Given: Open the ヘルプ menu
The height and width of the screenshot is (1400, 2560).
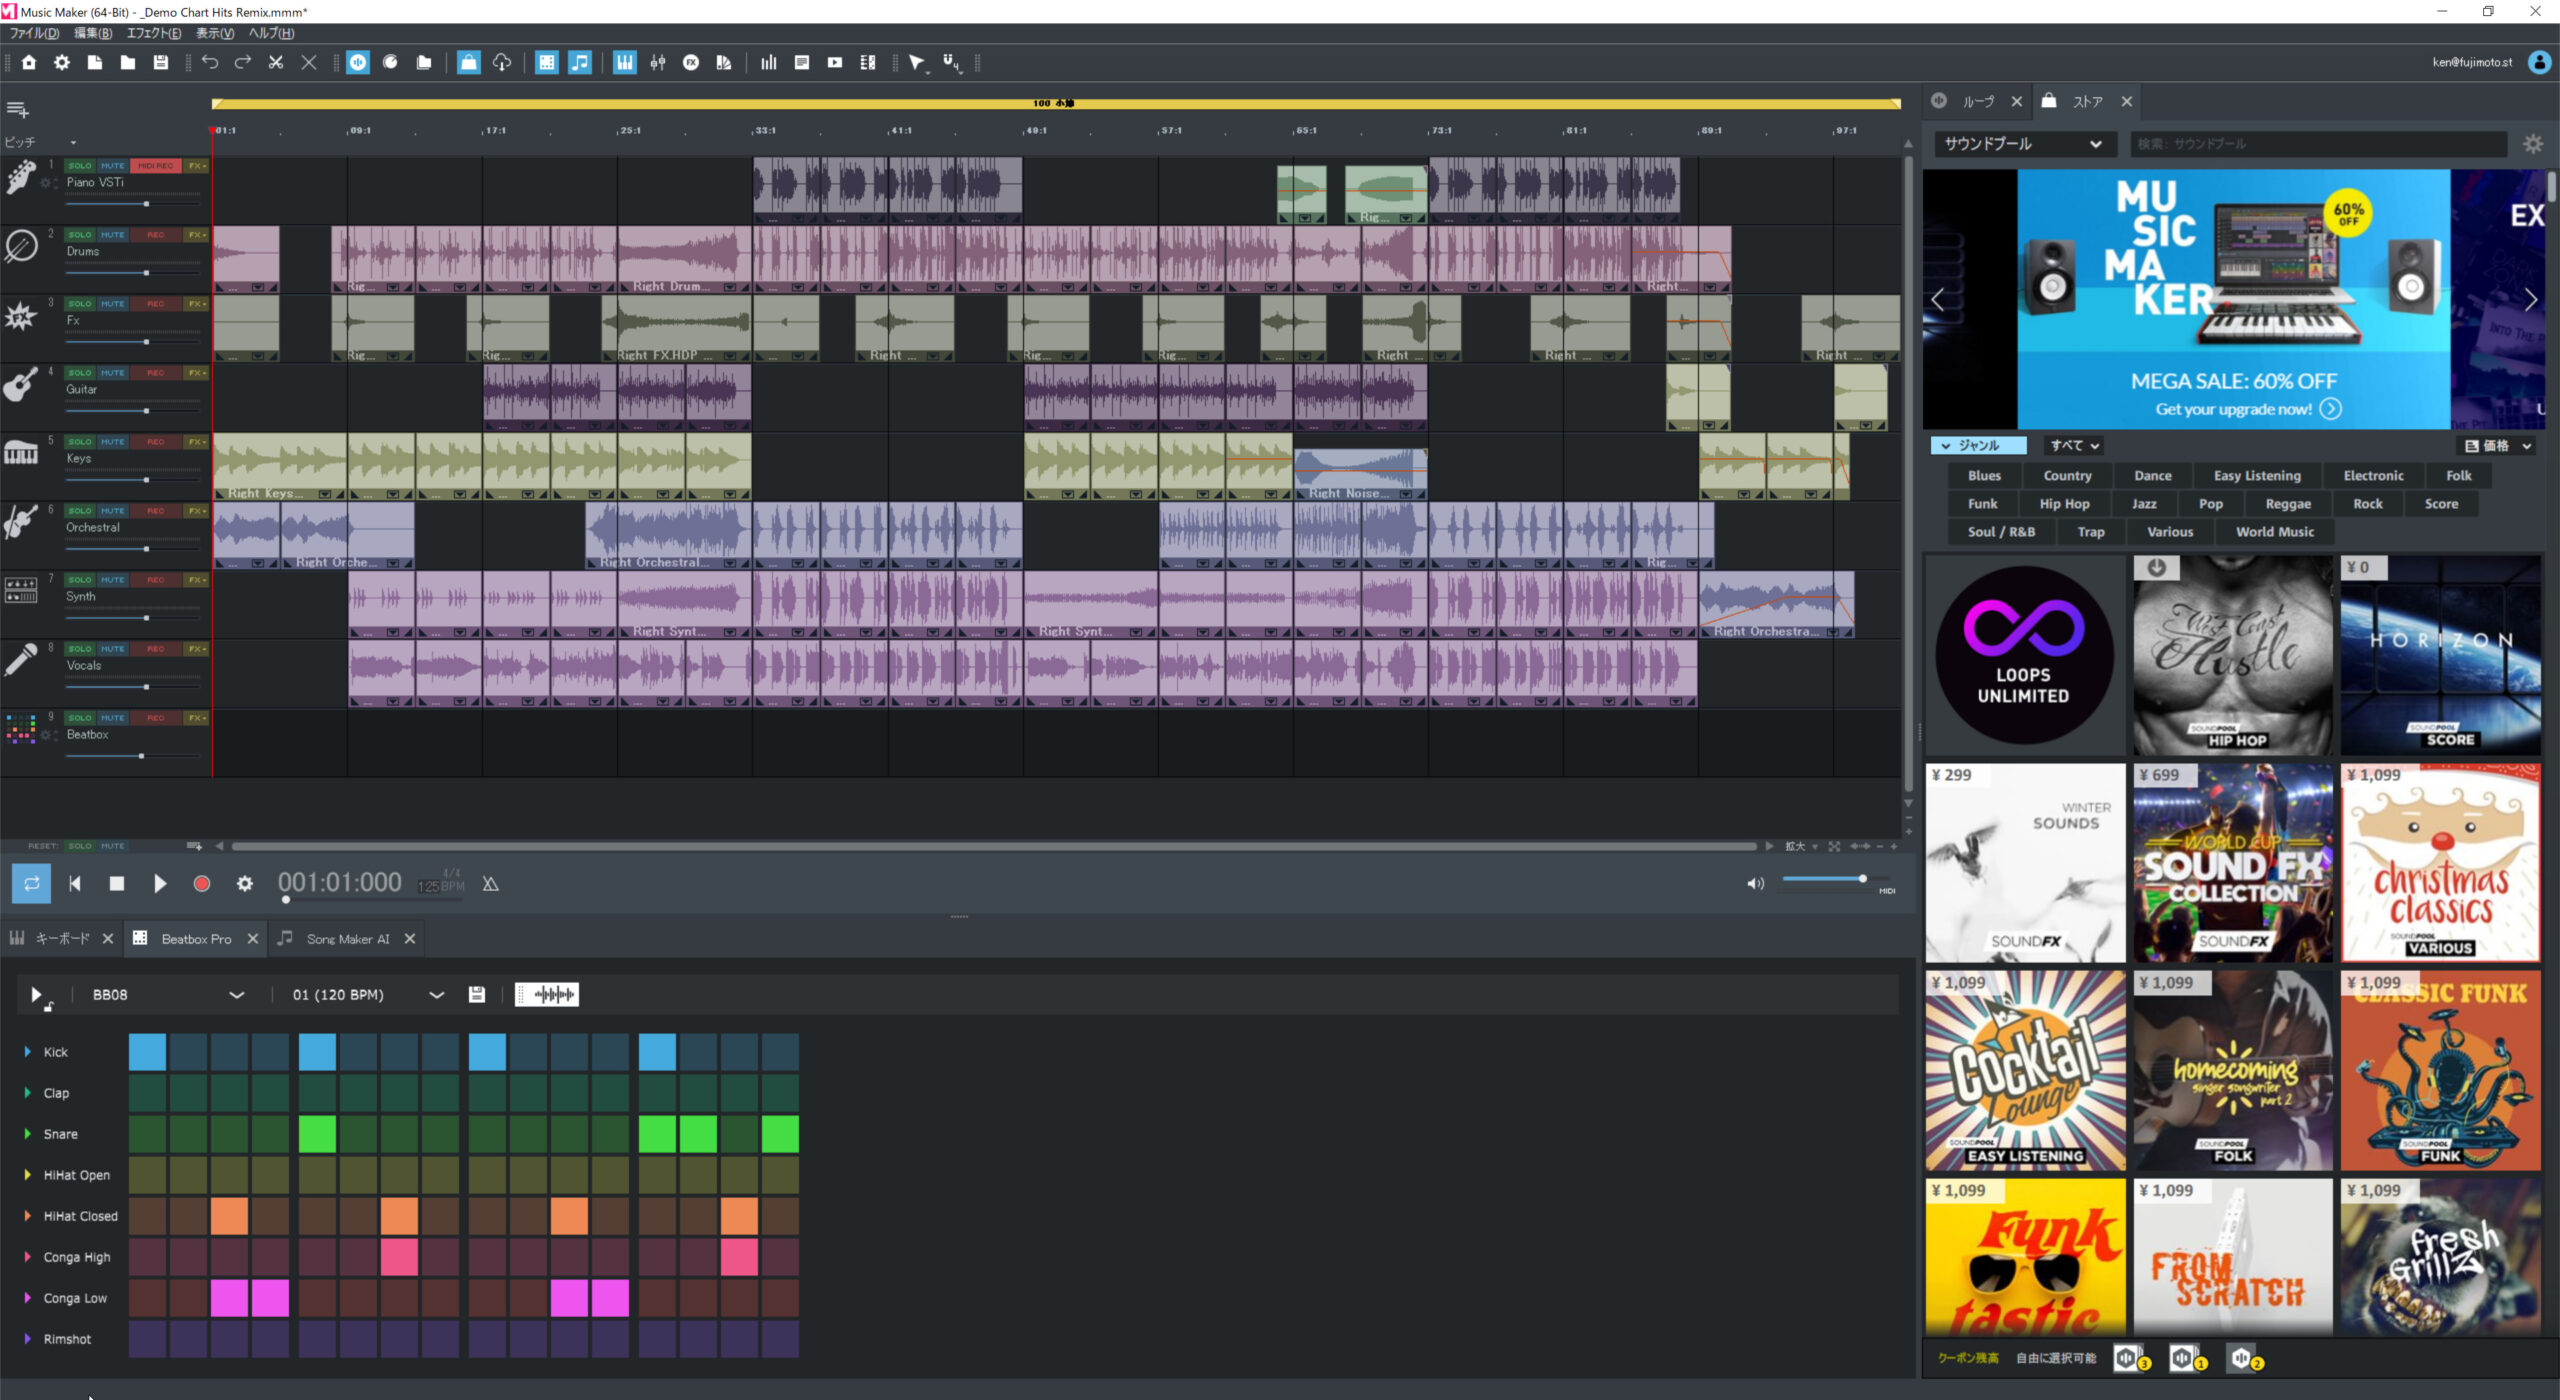Looking at the screenshot, I should click(271, 33).
